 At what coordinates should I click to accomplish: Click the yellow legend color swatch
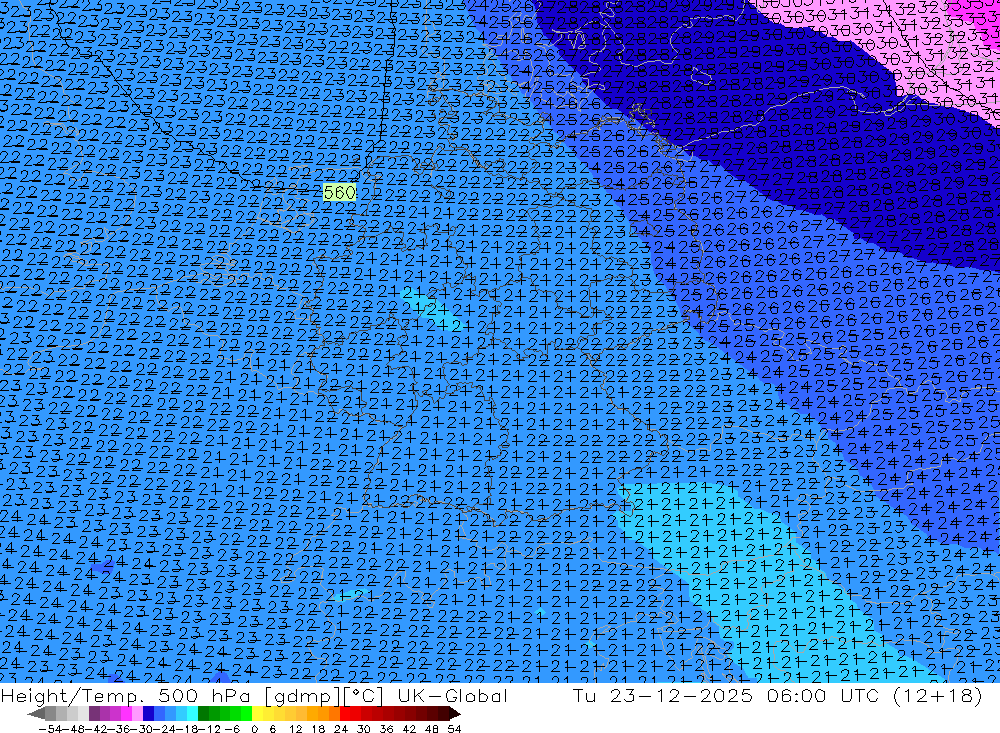tap(257, 714)
